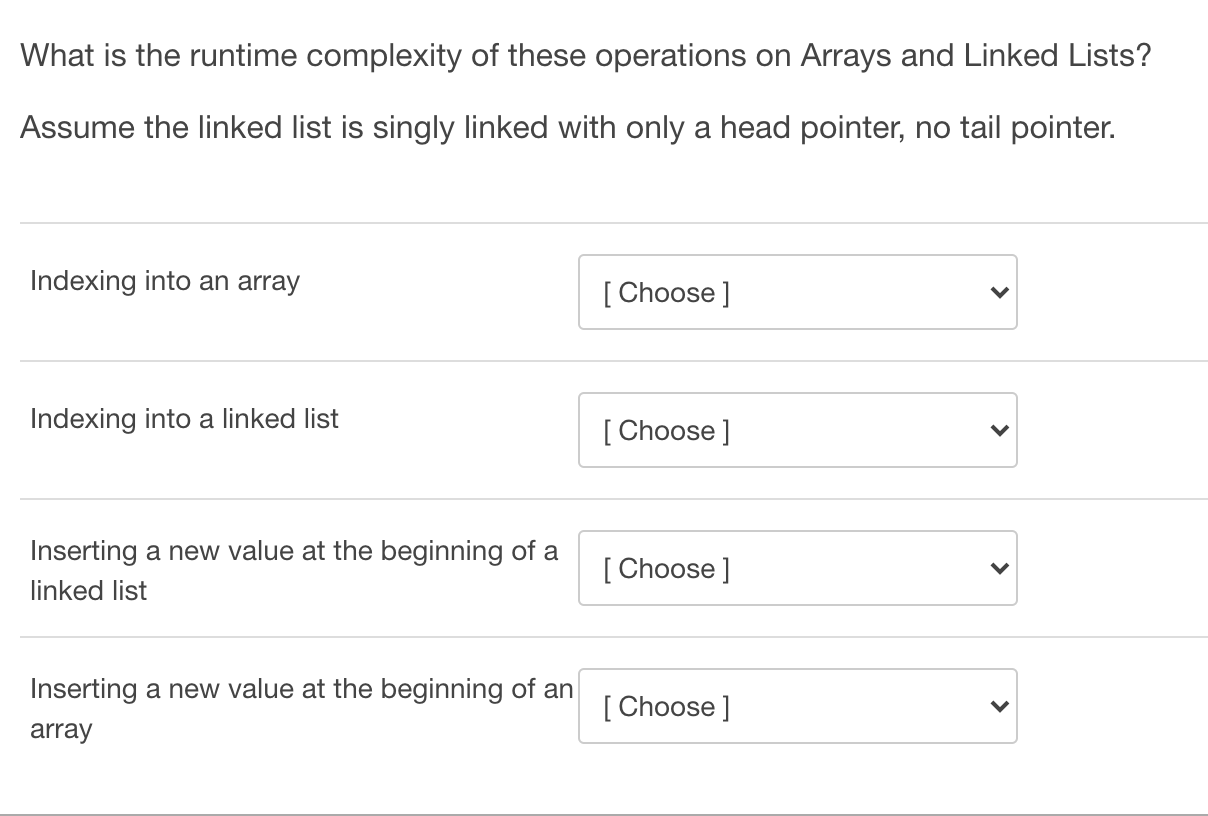Click the runtime complexity question text
The image size is (1208, 816).
click(585, 55)
